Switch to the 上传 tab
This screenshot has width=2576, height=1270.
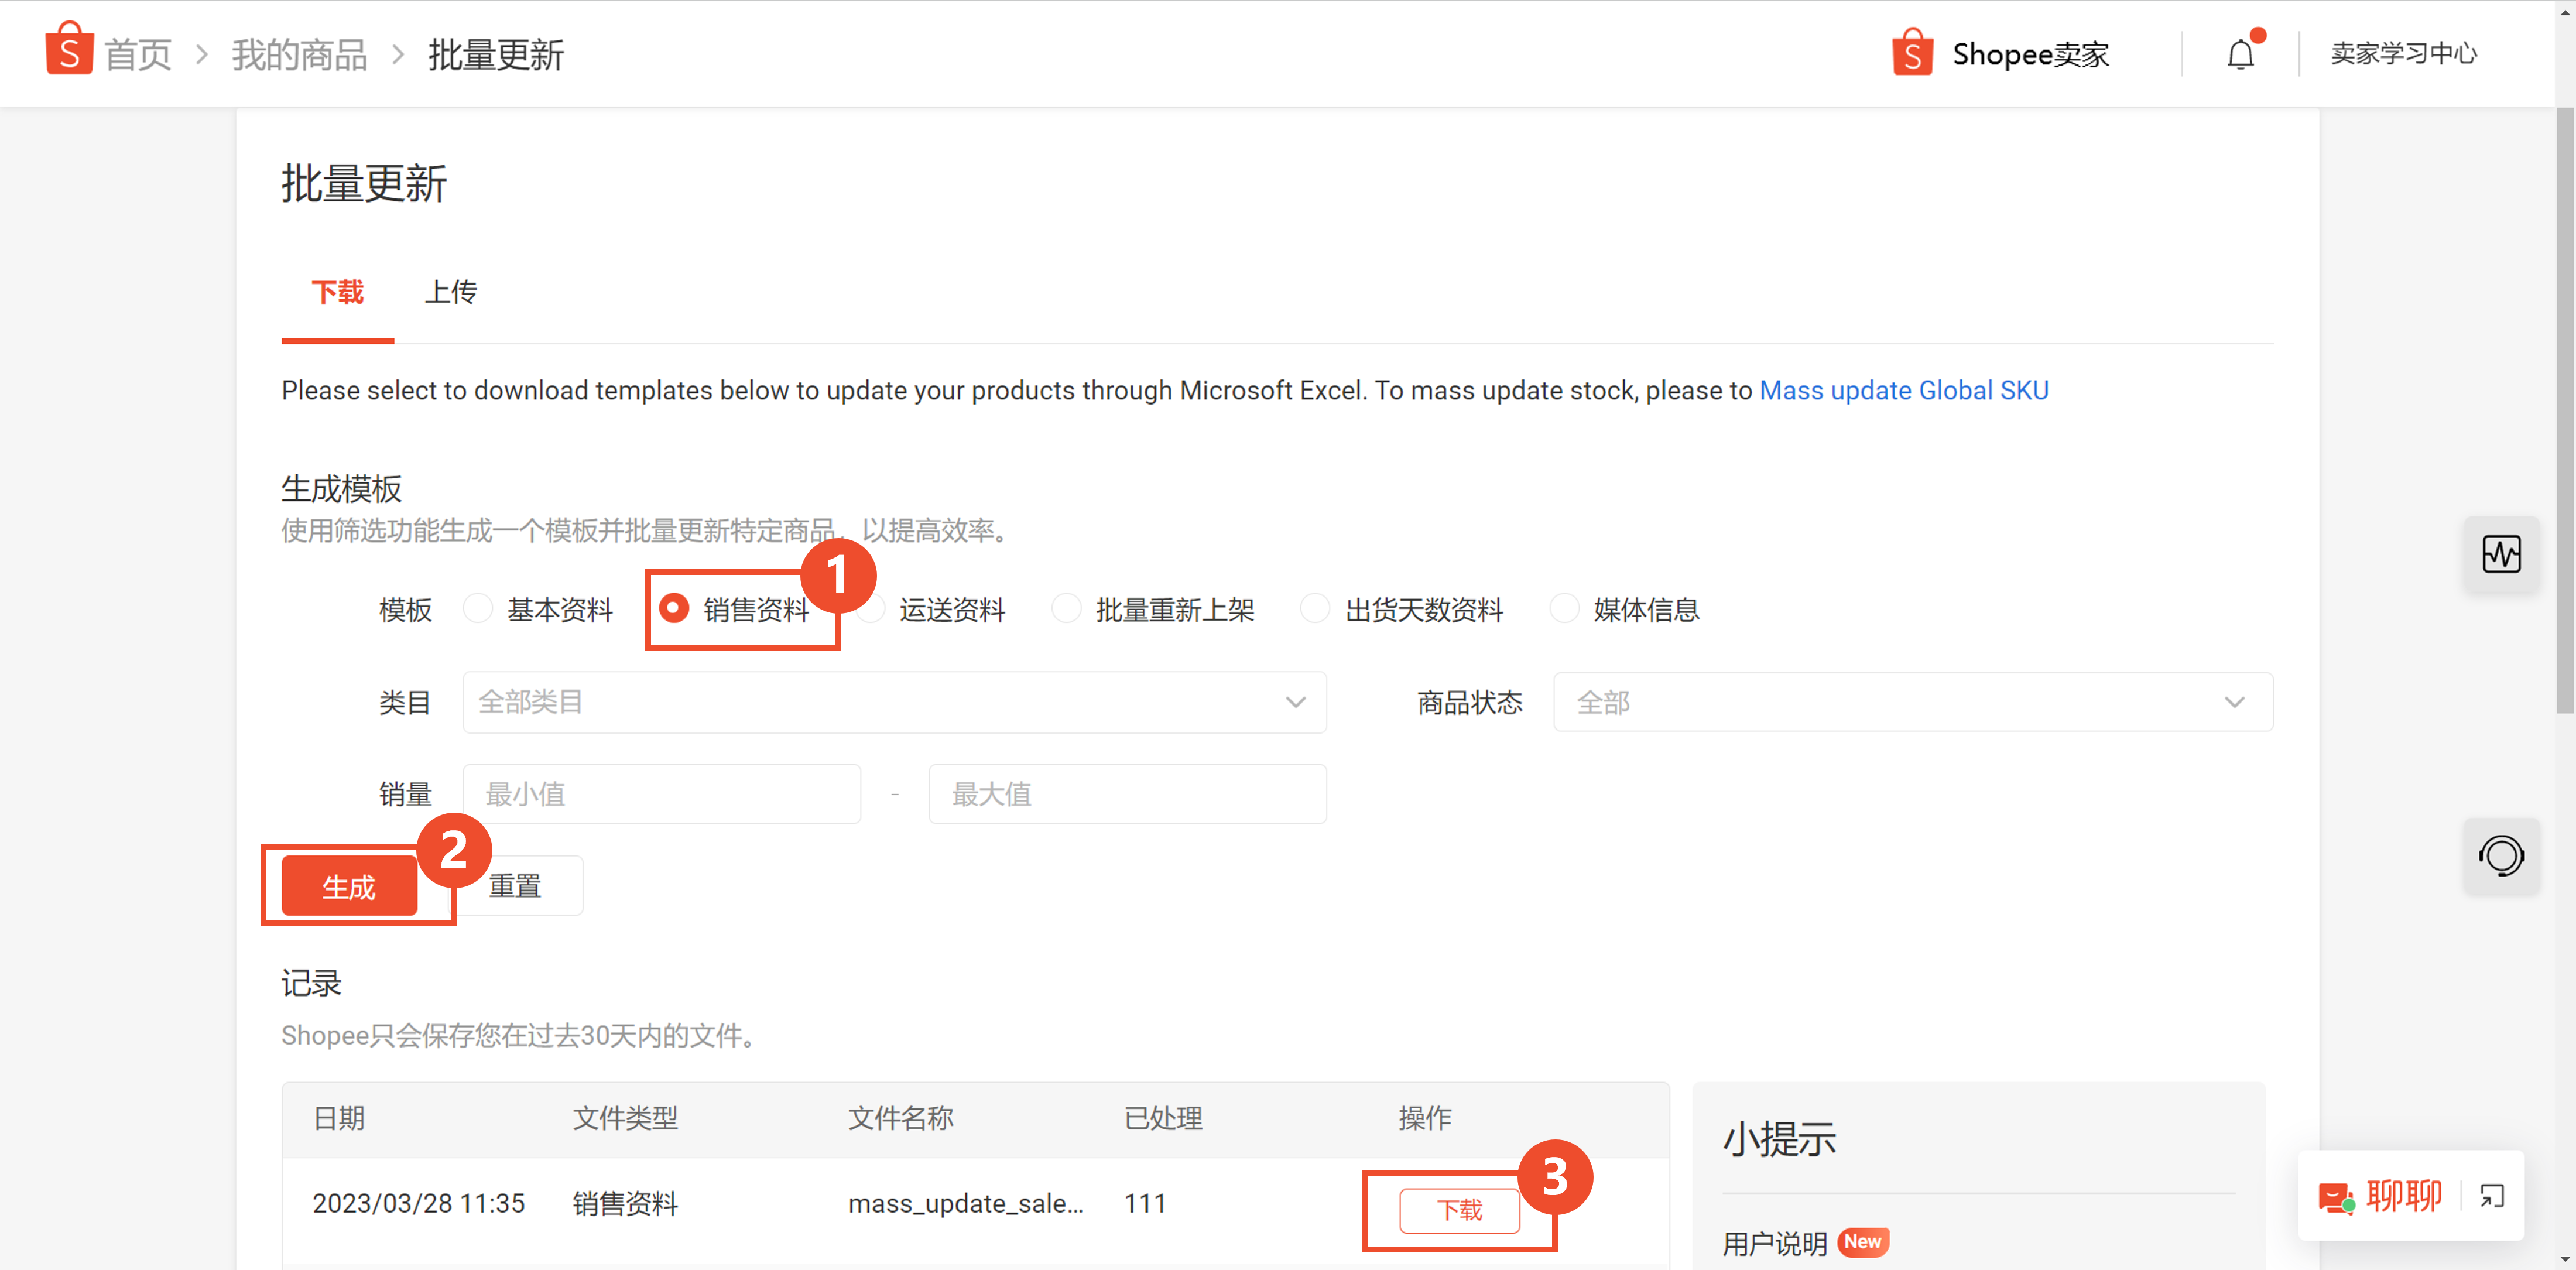(451, 292)
